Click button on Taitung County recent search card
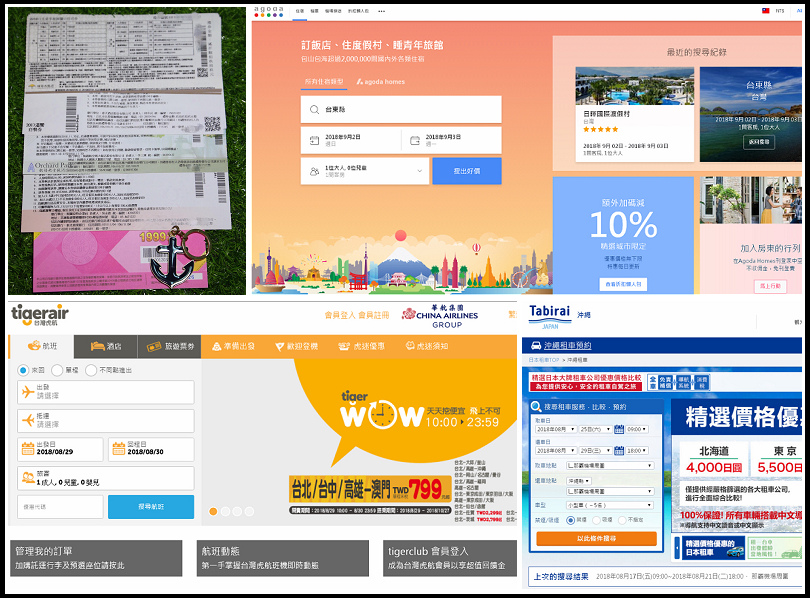Image resolution: width=810 pixels, height=598 pixels. [x=759, y=142]
